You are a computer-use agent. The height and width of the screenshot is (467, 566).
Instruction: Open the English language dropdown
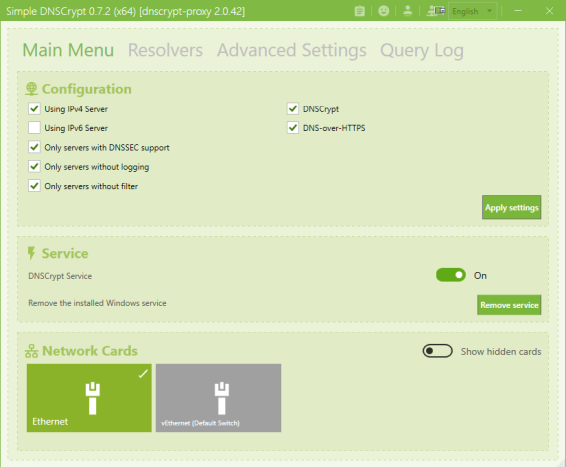(x=473, y=11)
